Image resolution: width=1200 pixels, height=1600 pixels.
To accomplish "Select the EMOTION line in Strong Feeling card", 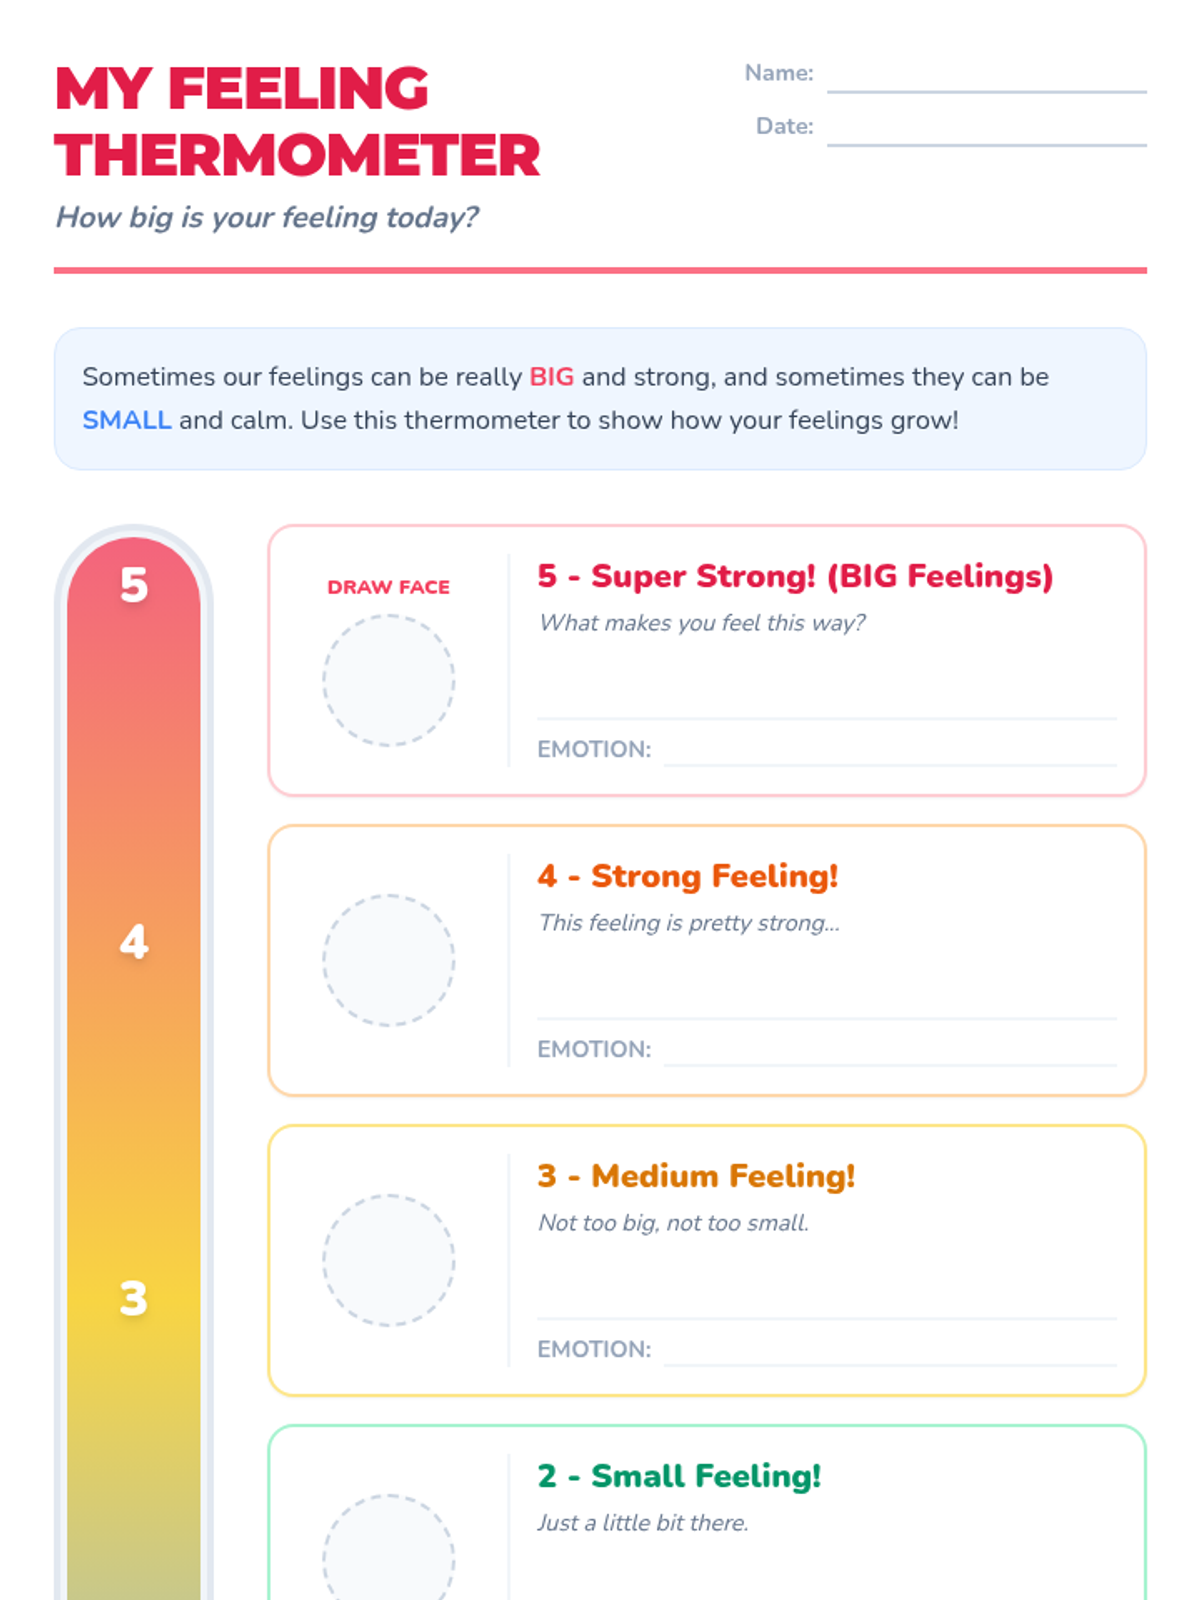I will [890, 1052].
